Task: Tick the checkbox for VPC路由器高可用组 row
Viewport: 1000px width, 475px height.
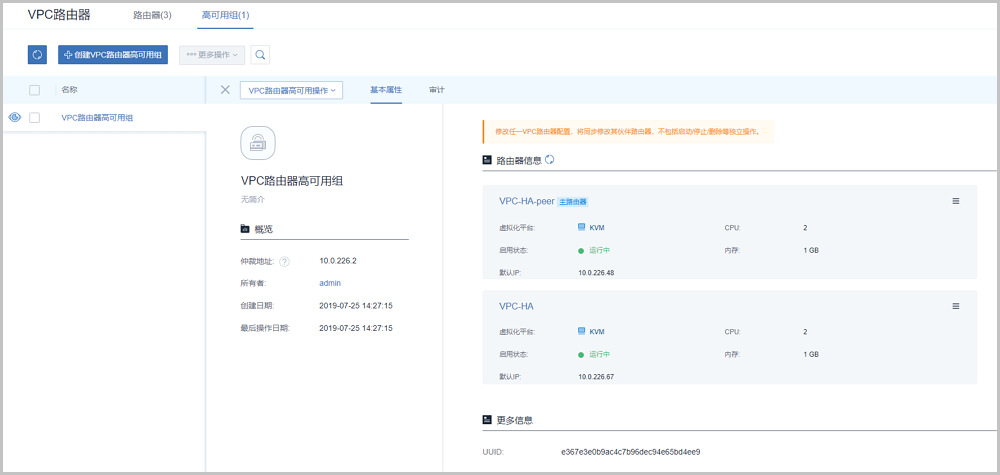Action: tap(35, 118)
